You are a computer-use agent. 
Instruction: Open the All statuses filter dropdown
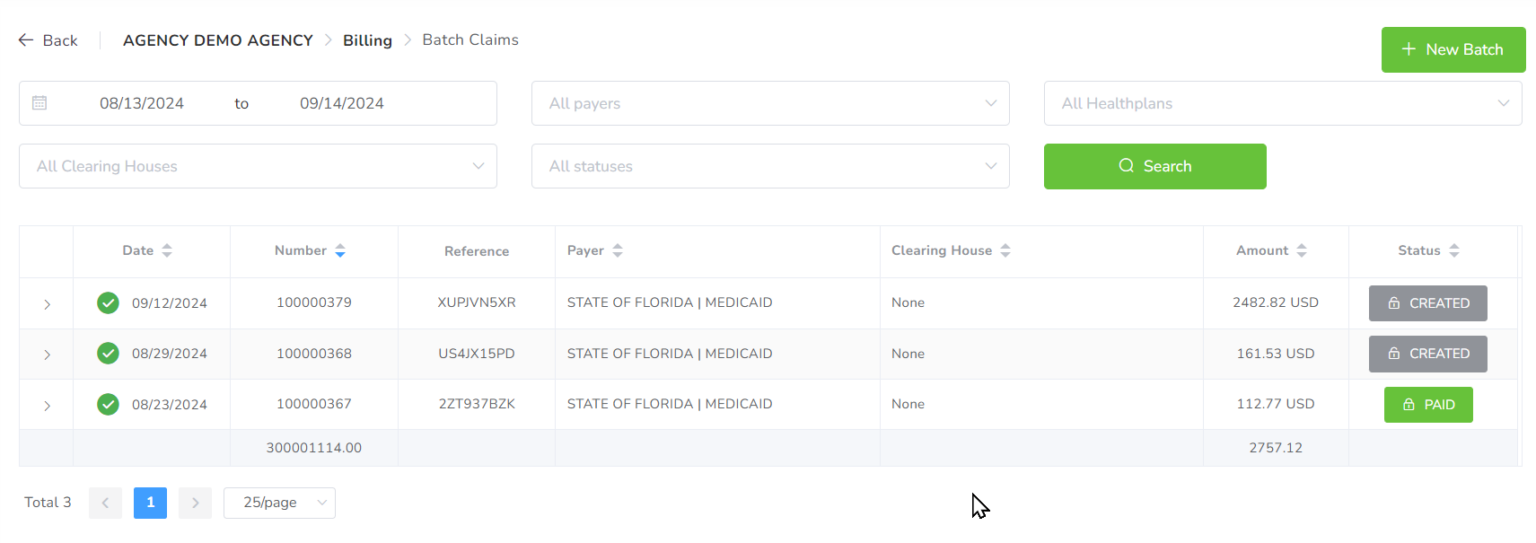(770, 166)
